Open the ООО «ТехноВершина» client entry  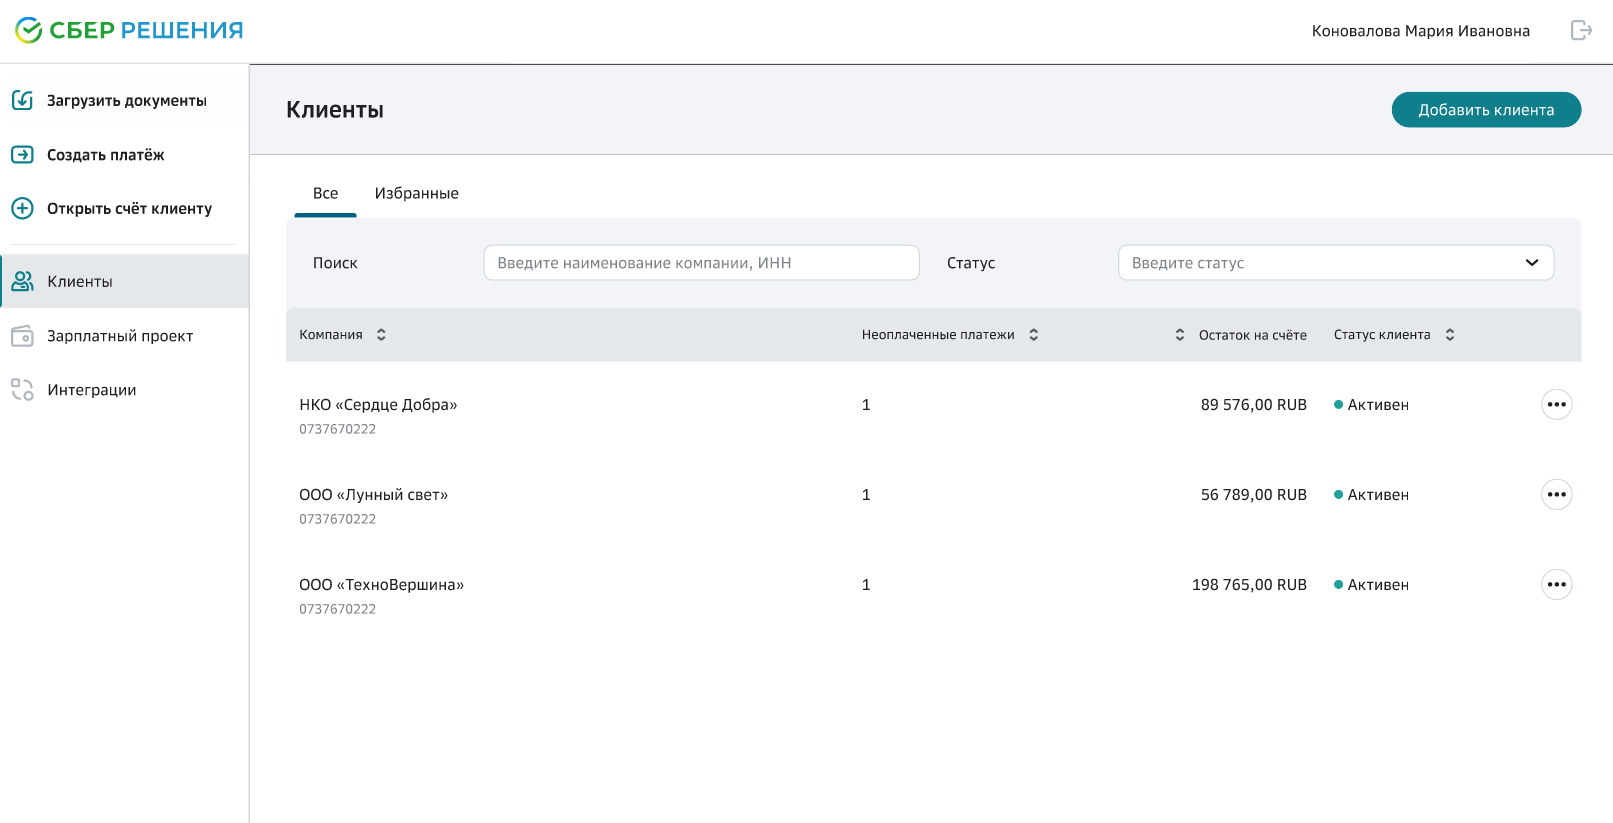(381, 585)
